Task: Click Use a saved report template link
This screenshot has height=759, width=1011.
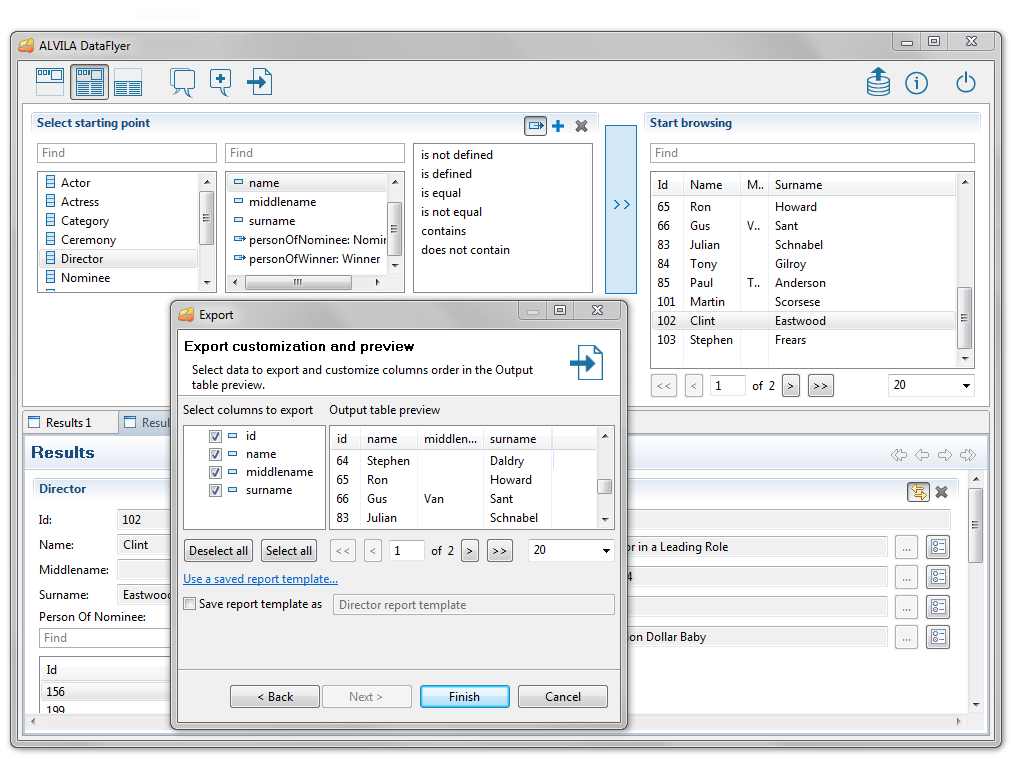Action: pyautogui.click(x=260, y=579)
